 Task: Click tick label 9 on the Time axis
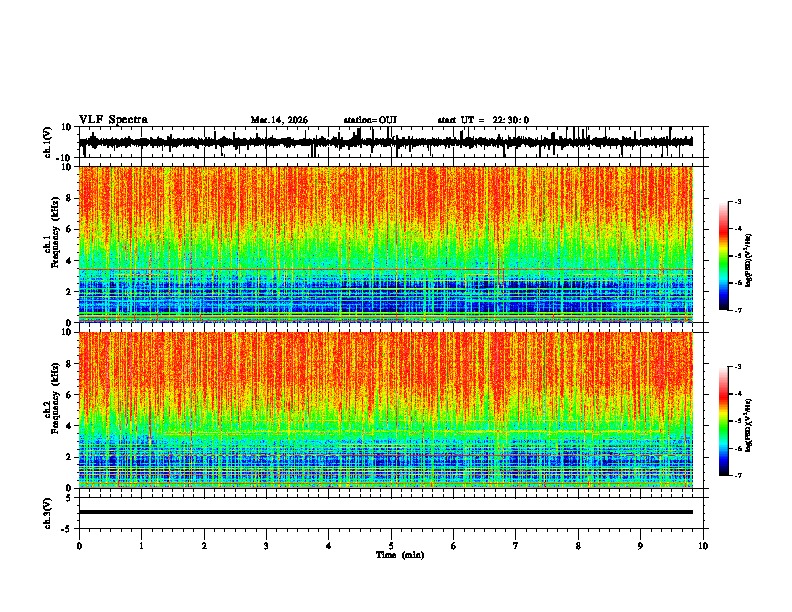pos(640,546)
